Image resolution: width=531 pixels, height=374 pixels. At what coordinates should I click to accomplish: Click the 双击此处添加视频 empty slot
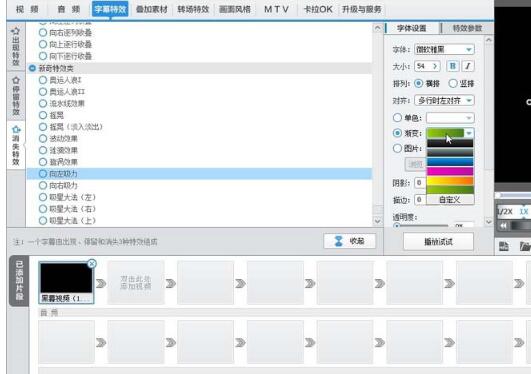[136, 283]
